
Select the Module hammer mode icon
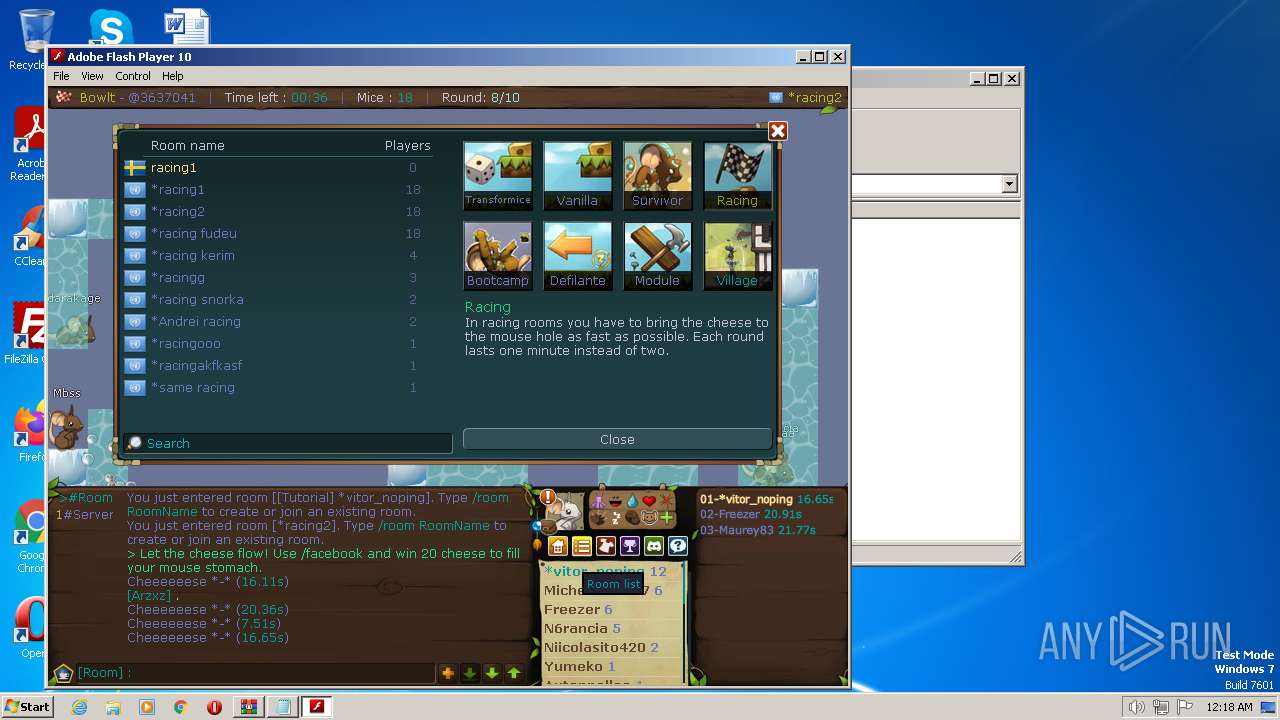(x=657, y=255)
